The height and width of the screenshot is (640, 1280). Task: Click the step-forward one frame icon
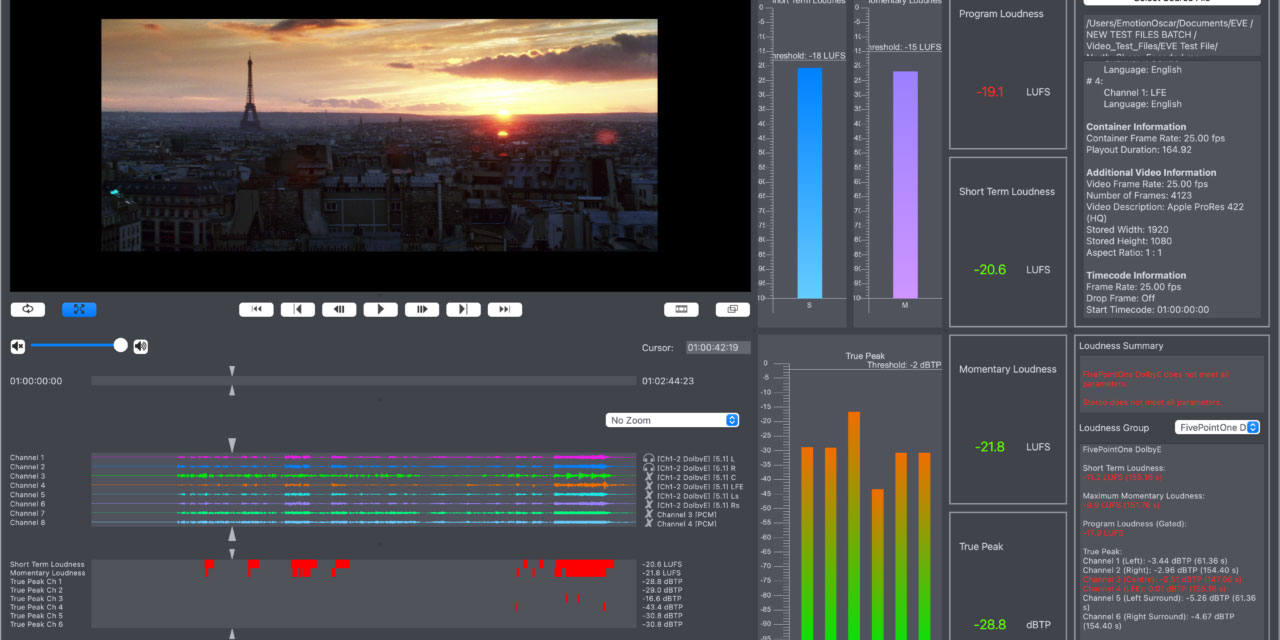(423, 309)
